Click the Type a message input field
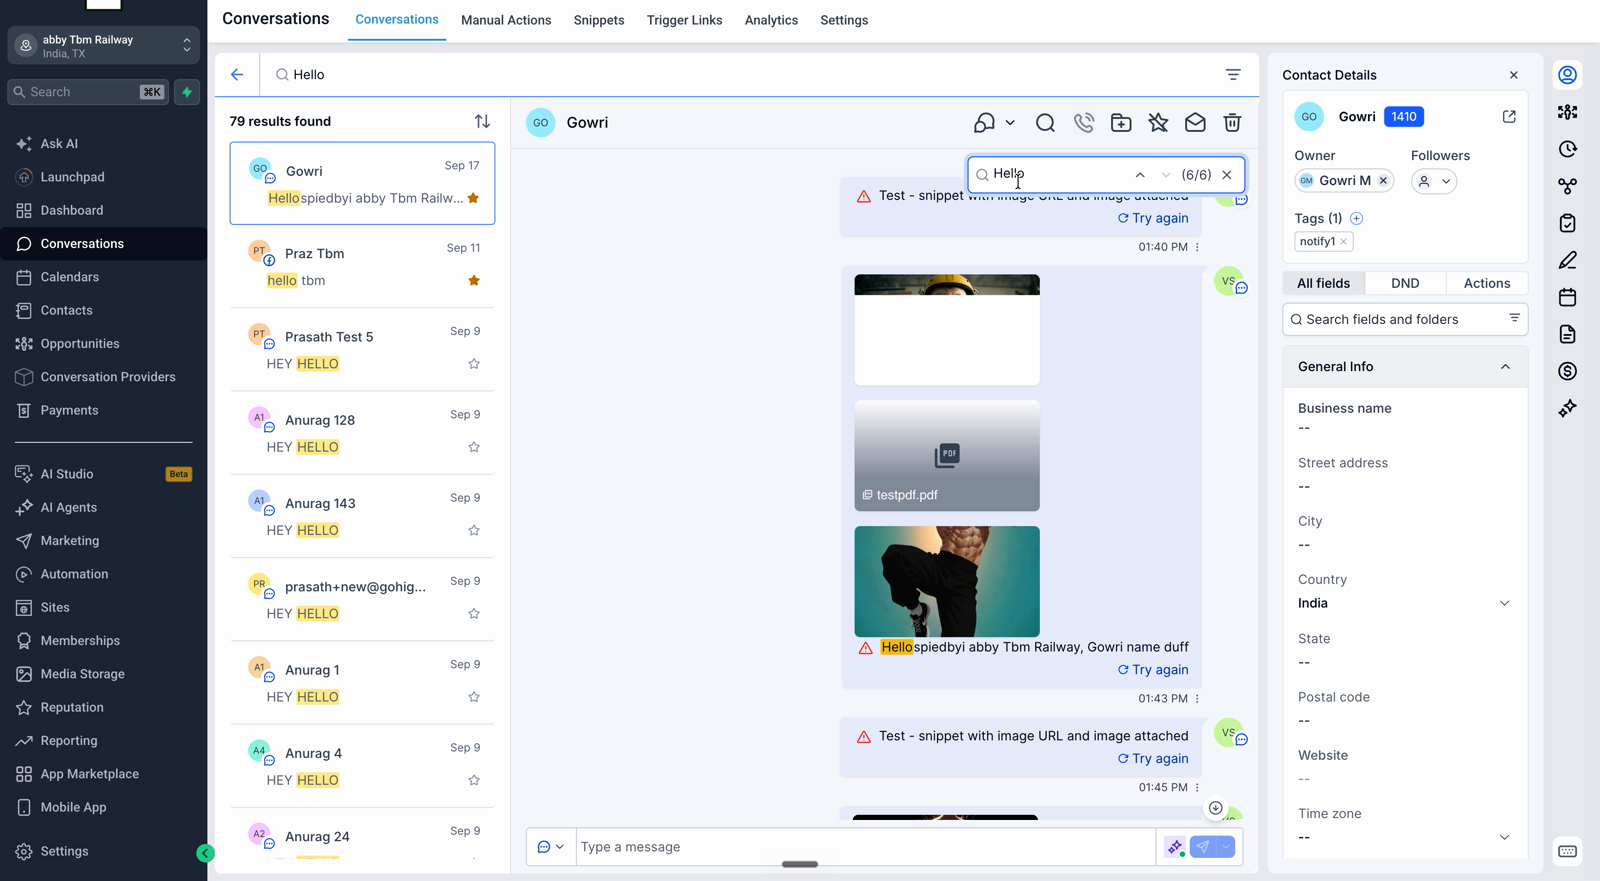Screen dimensions: 1600x881 (x=866, y=847)
